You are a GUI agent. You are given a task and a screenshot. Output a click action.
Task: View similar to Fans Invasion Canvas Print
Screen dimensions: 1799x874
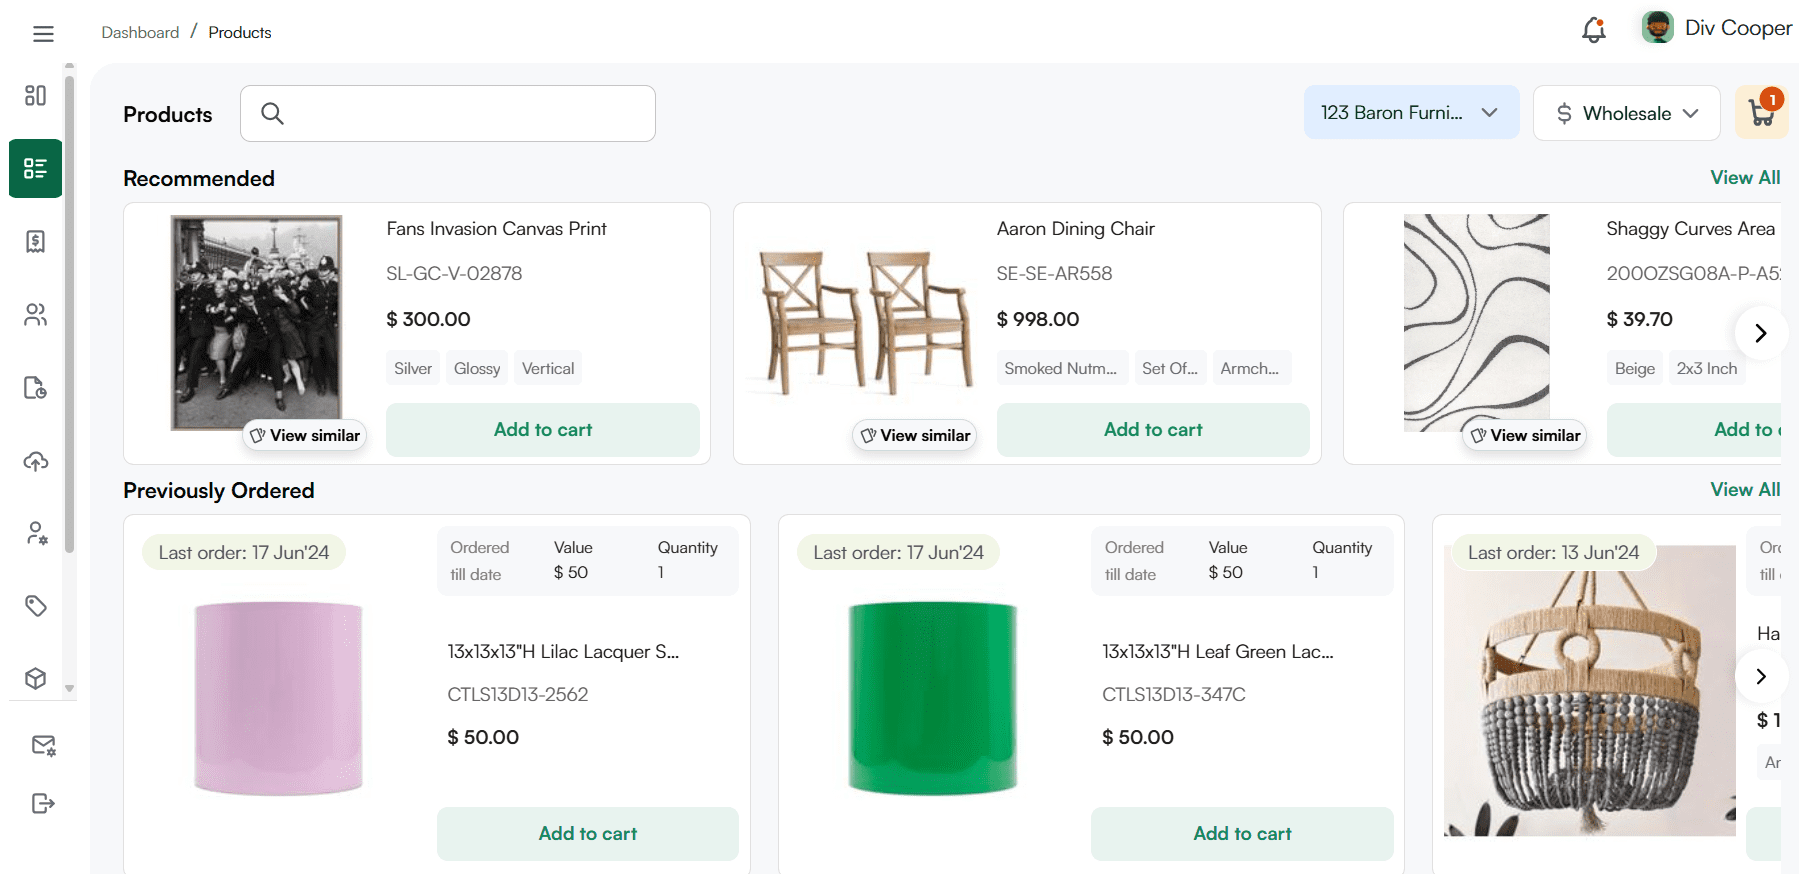305,435
